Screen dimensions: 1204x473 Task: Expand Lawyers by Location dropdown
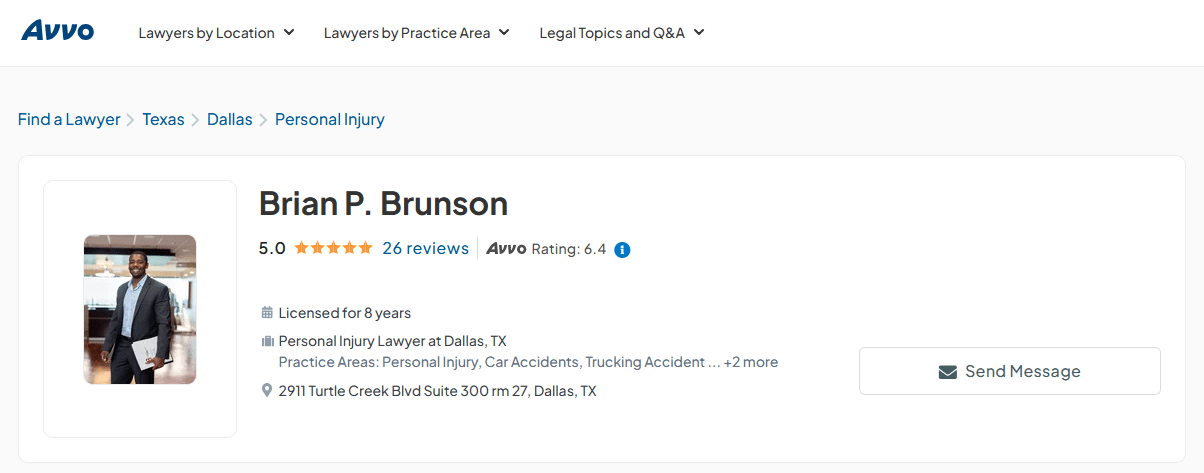coord(216,33)
